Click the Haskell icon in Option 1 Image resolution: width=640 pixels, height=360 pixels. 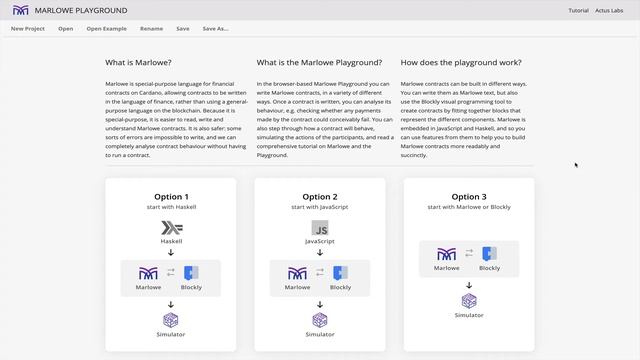tap(172, 228)
